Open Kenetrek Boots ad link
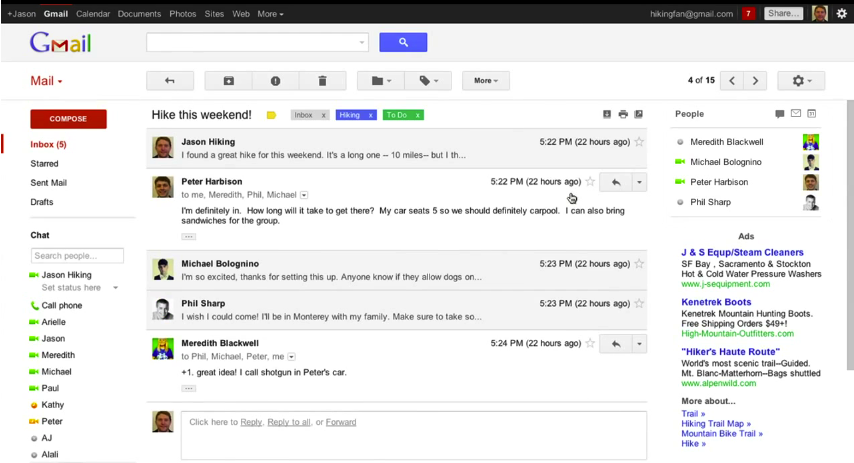The width and height of the screenshot is (854, 463). point(716,302)
